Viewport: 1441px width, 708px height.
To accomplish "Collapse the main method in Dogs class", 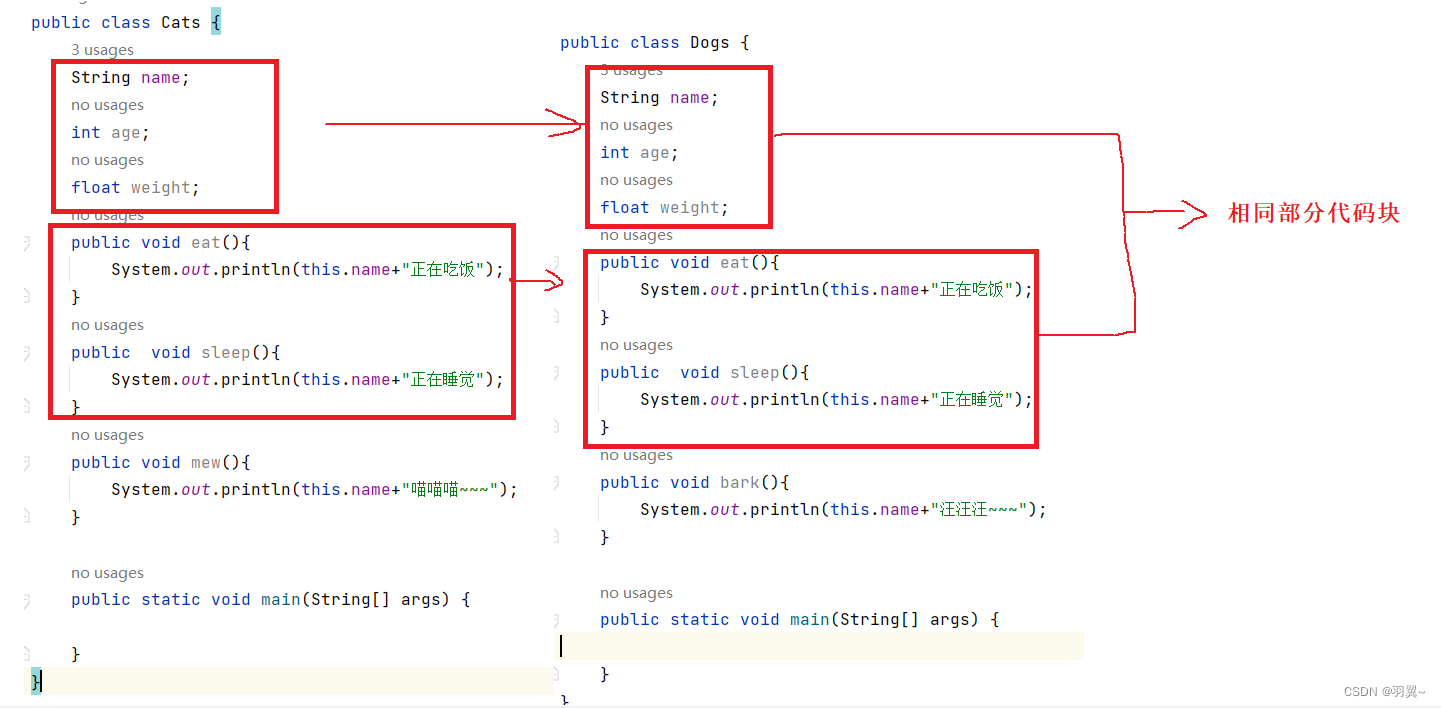I will coord(557,619).
